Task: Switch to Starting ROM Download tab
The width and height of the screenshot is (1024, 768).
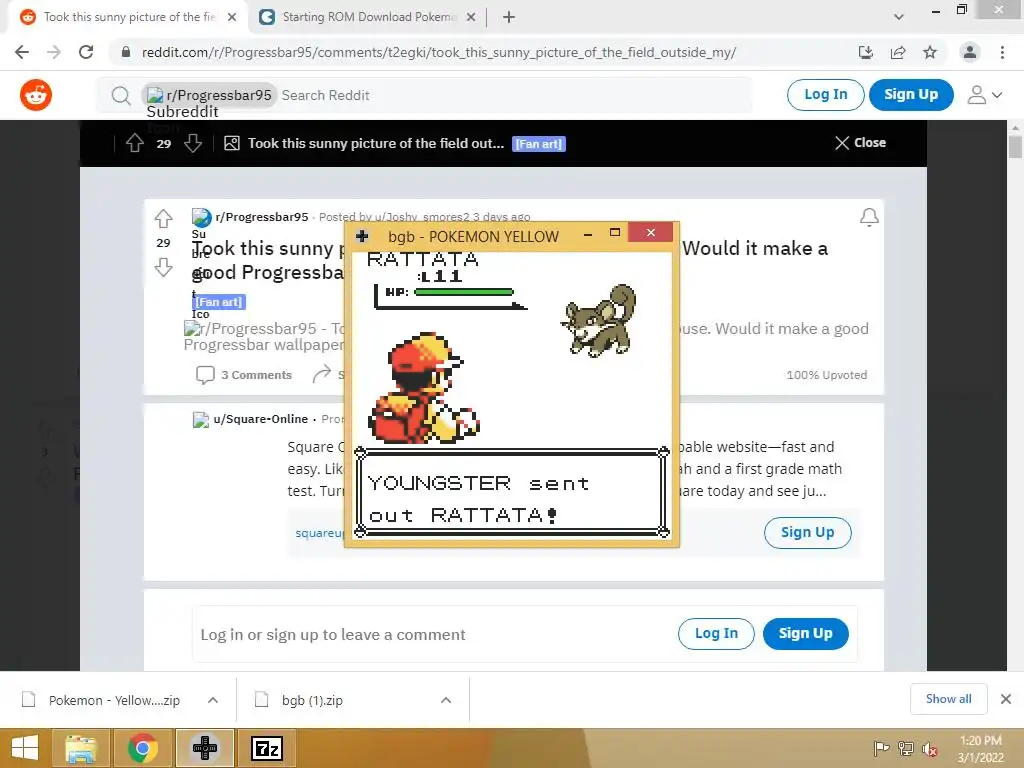Action: click(368, 17)
